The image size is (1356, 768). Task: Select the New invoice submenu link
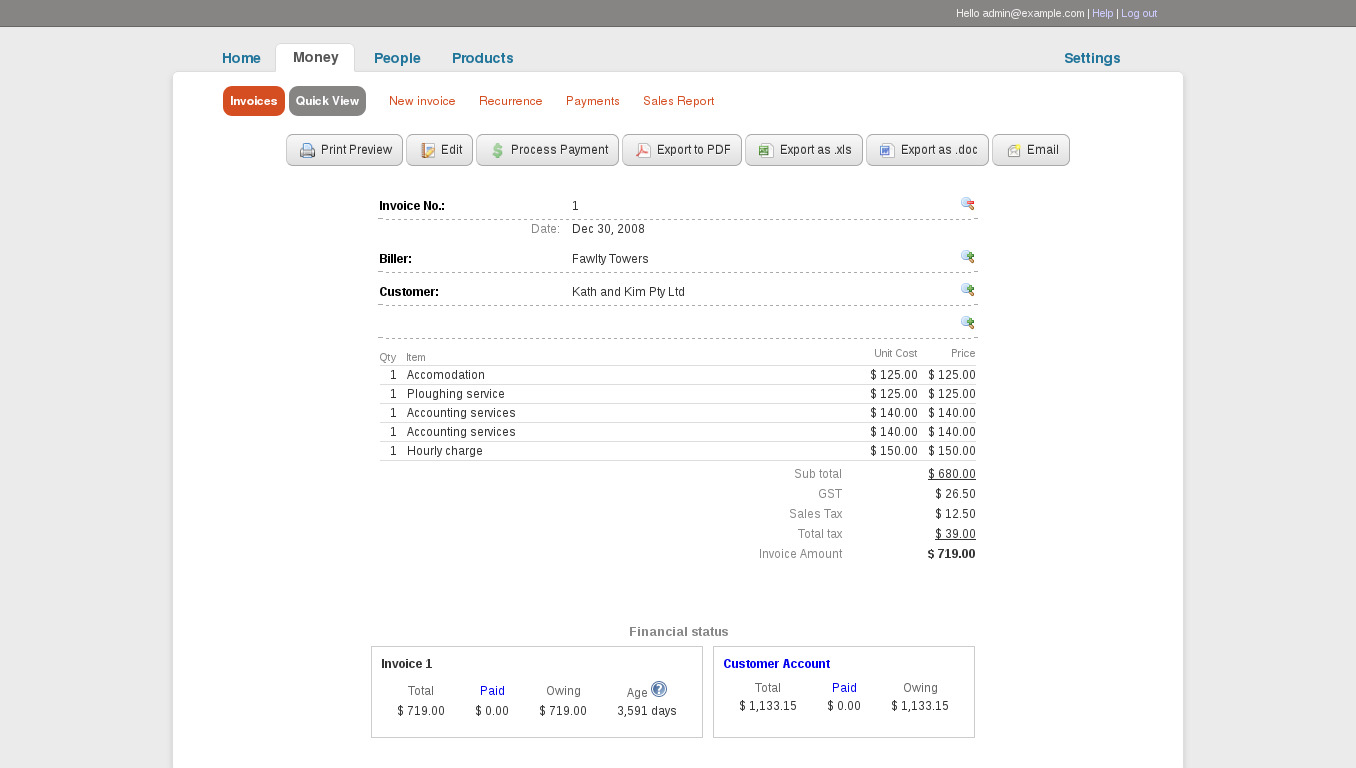click(x=422, y=101)
